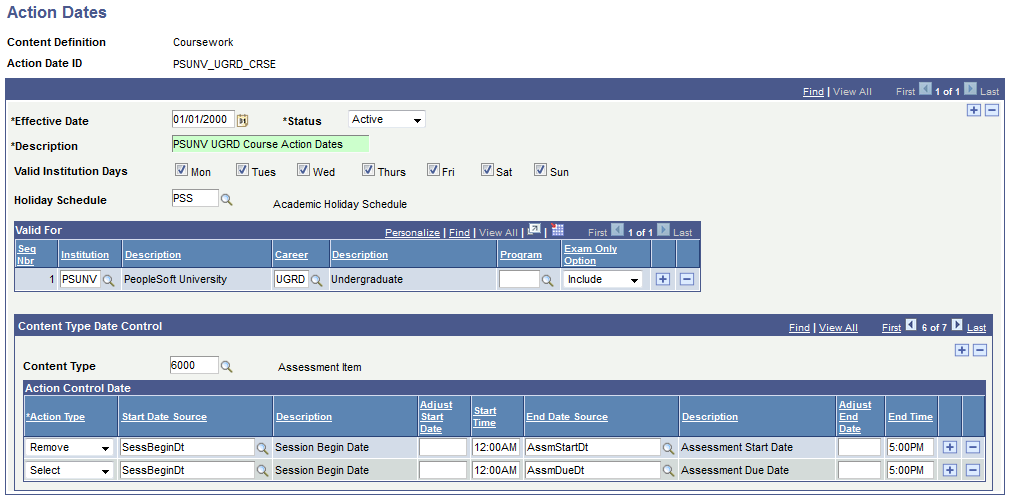Download Valid For grid to spreadsheet

(558, 231)
